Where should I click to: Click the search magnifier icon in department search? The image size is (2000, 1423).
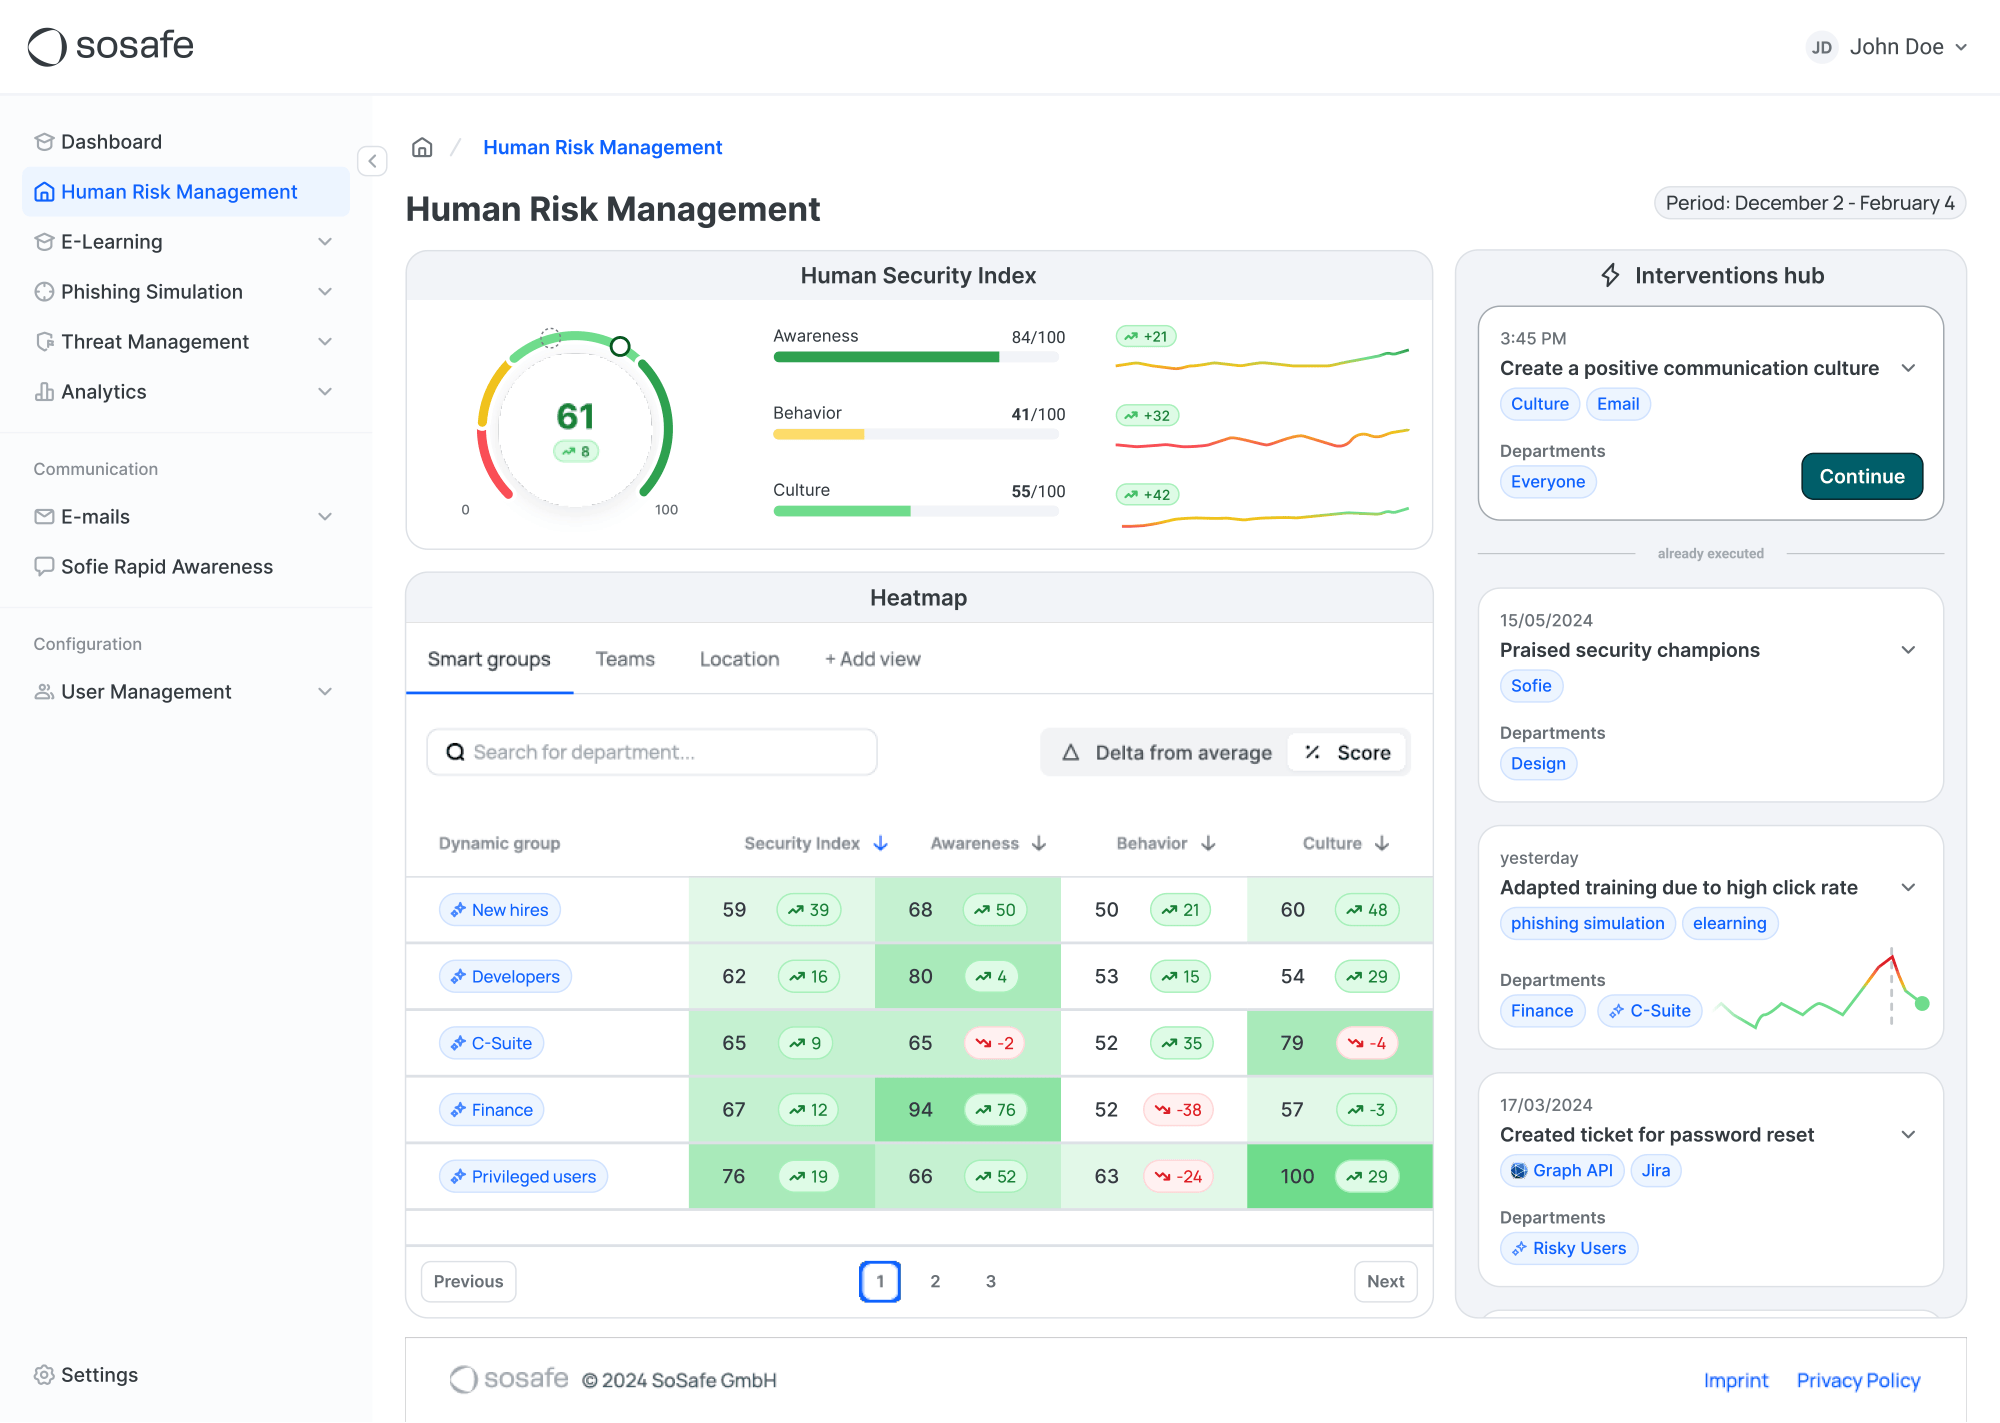(455, 752)
